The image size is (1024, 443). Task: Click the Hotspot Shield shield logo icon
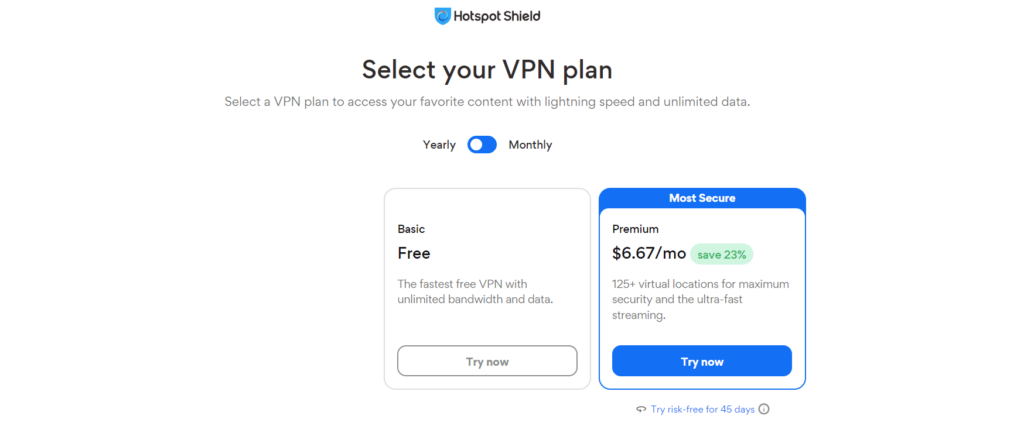[x=443, y=16]
